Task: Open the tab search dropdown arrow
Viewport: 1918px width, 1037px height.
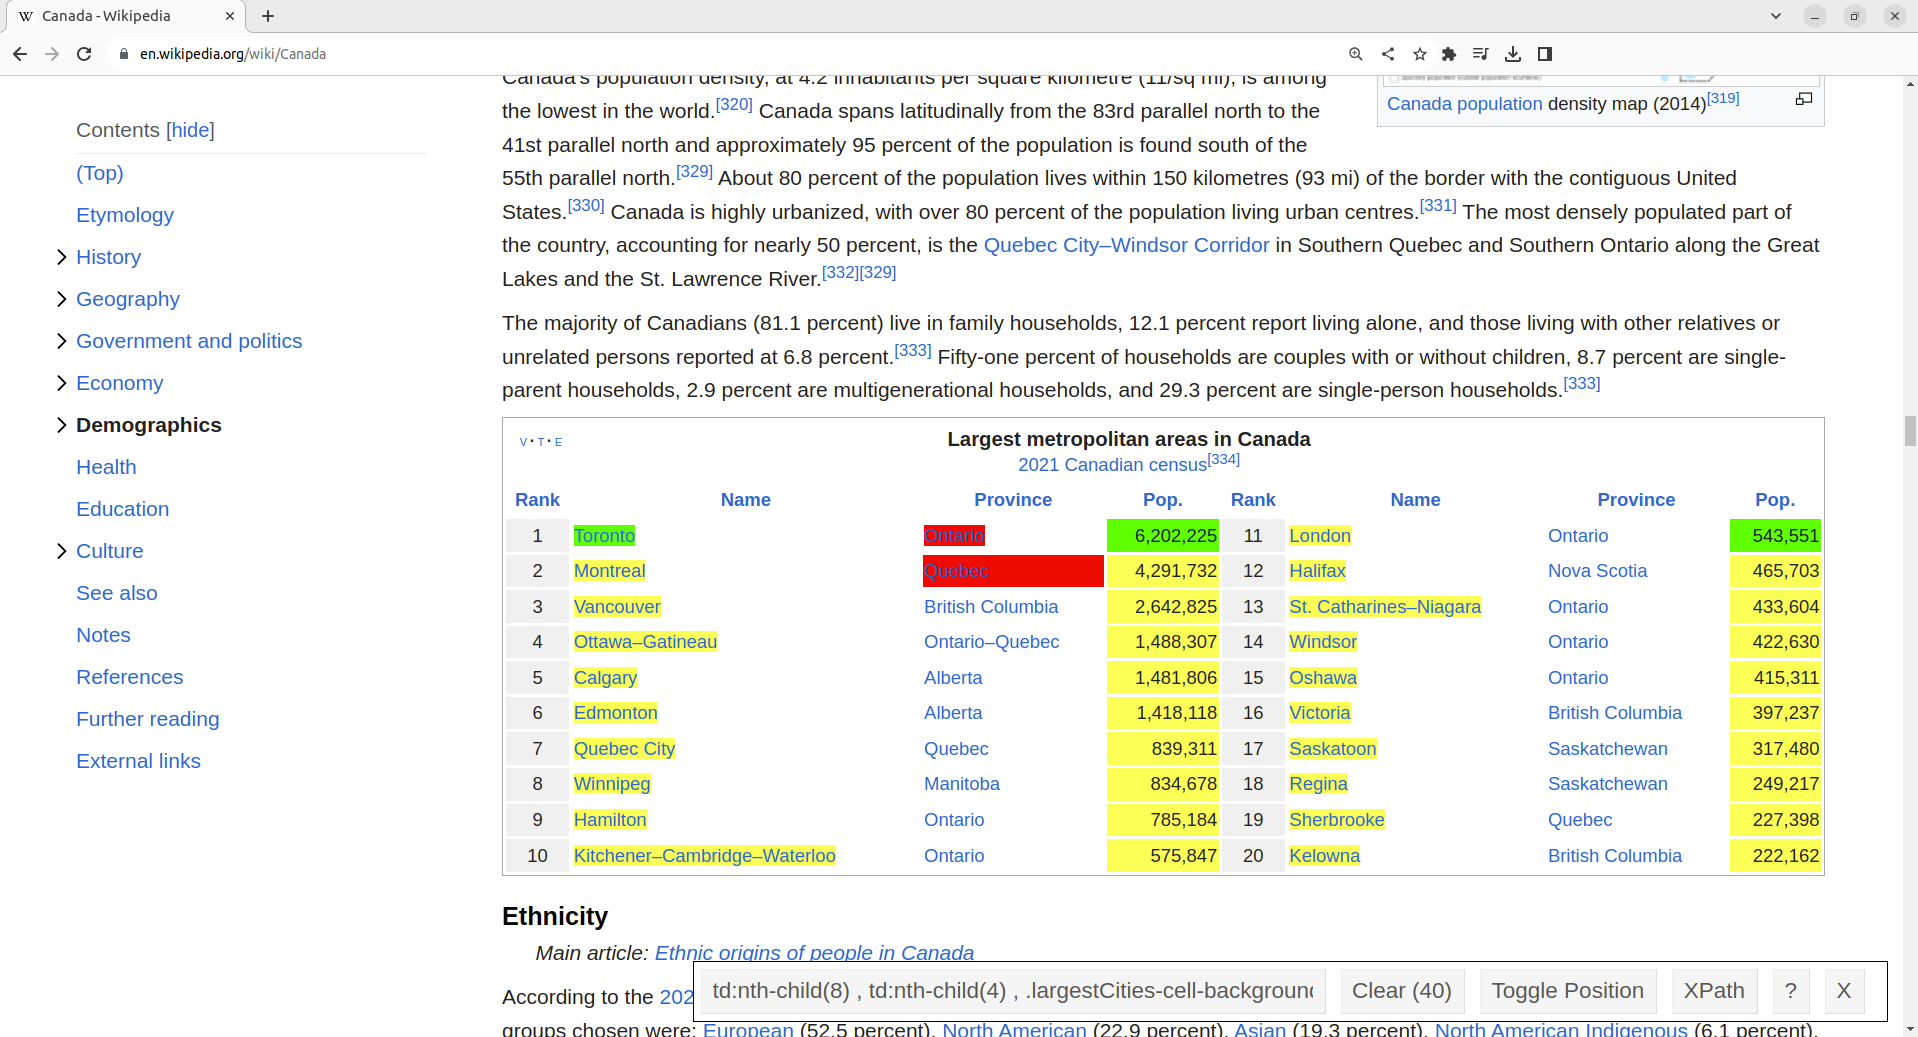Action: [1775, 16]
